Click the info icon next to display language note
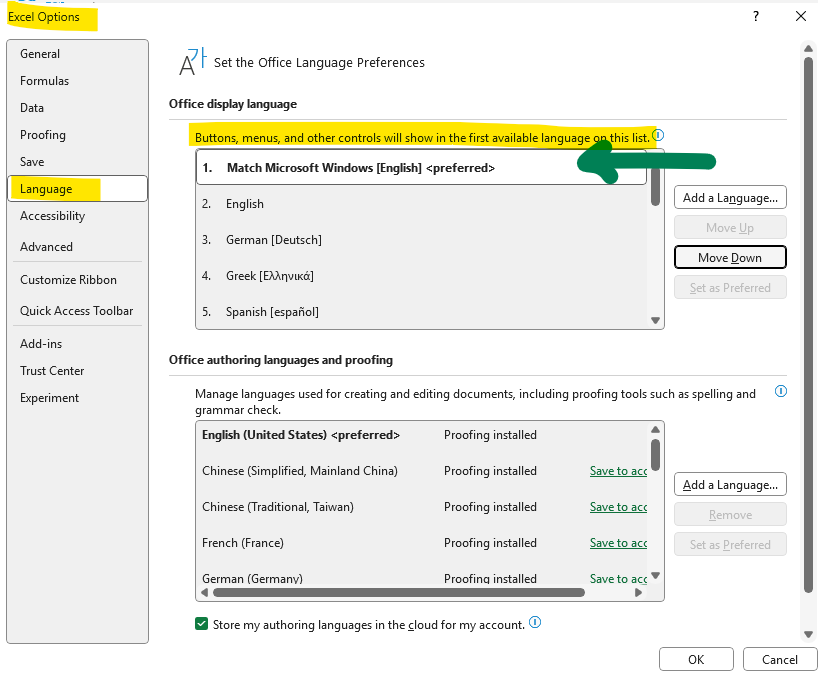Image resolution: width=818 pixels, height=673 pixels. click(x=657, y=134)
